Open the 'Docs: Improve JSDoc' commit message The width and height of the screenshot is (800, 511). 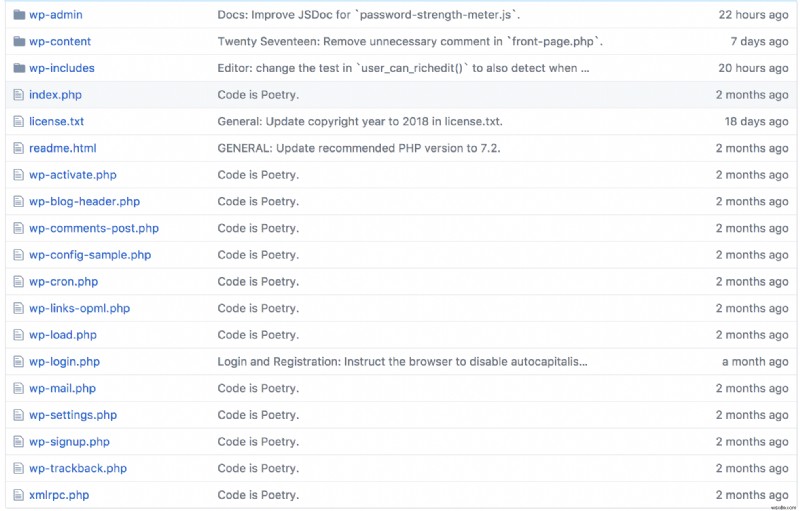point(368,15)
